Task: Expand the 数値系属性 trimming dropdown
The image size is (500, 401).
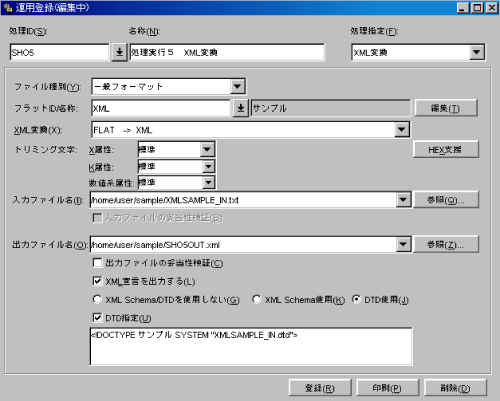Action: pyautogui.click(x=208, y=182)
